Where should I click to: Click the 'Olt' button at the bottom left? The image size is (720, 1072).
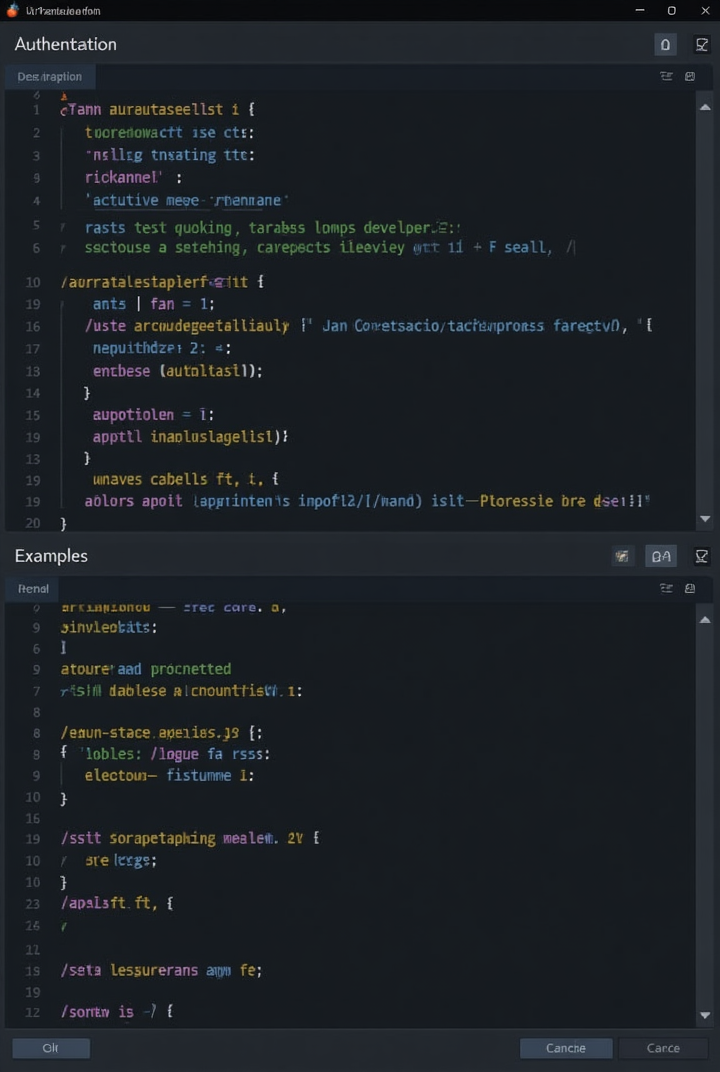pos(51,1048)
